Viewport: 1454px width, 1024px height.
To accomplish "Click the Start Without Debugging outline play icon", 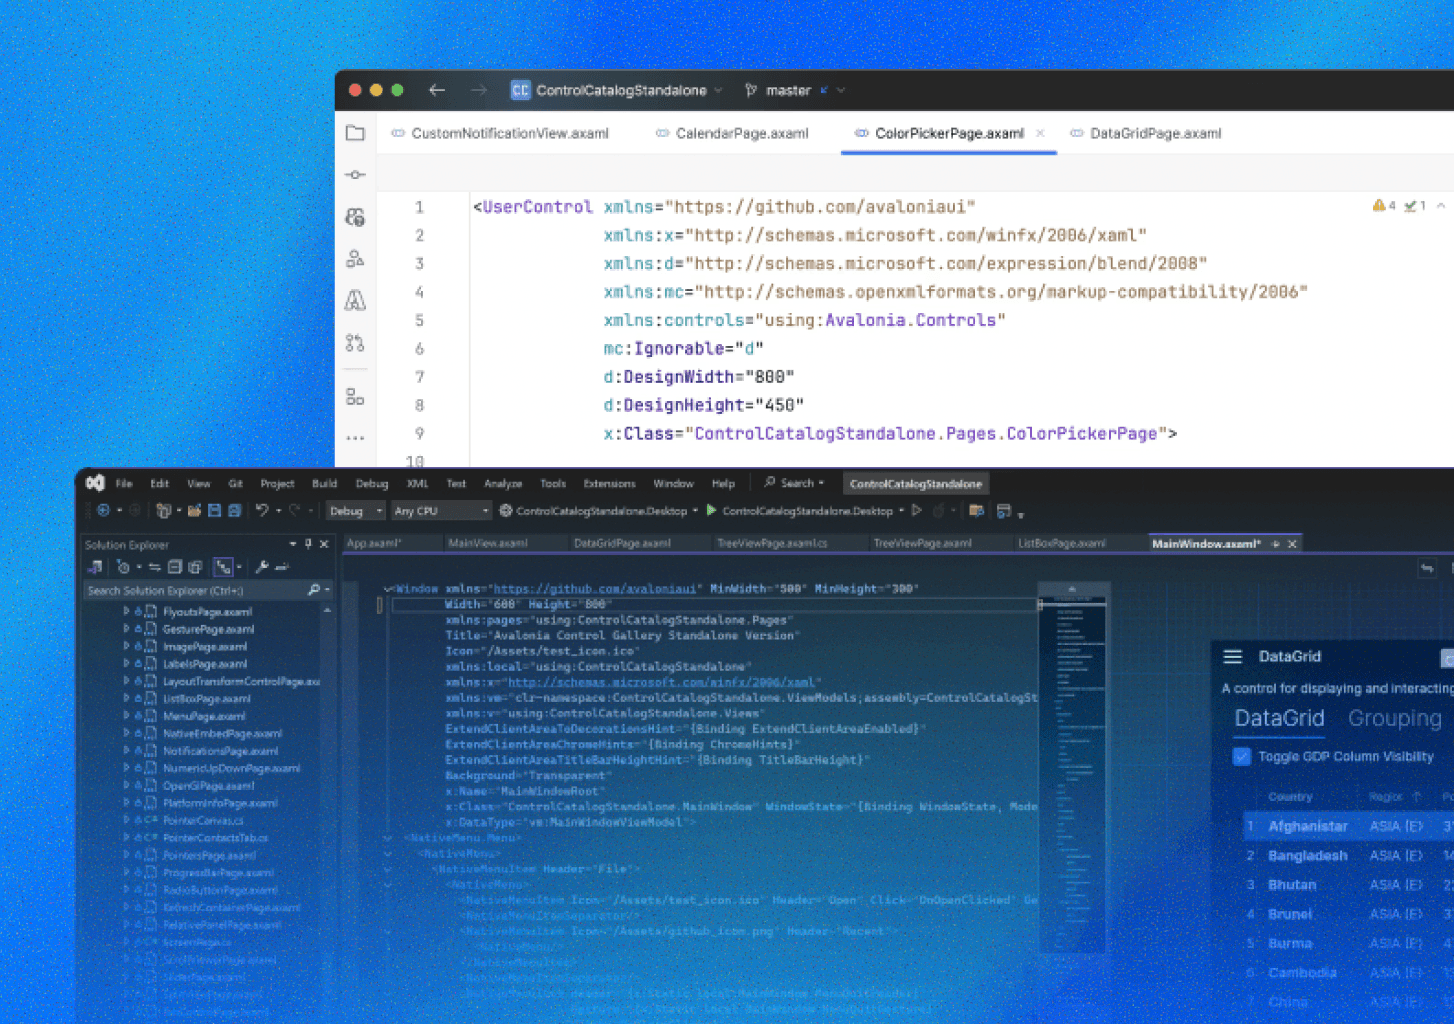I will 916,510.
